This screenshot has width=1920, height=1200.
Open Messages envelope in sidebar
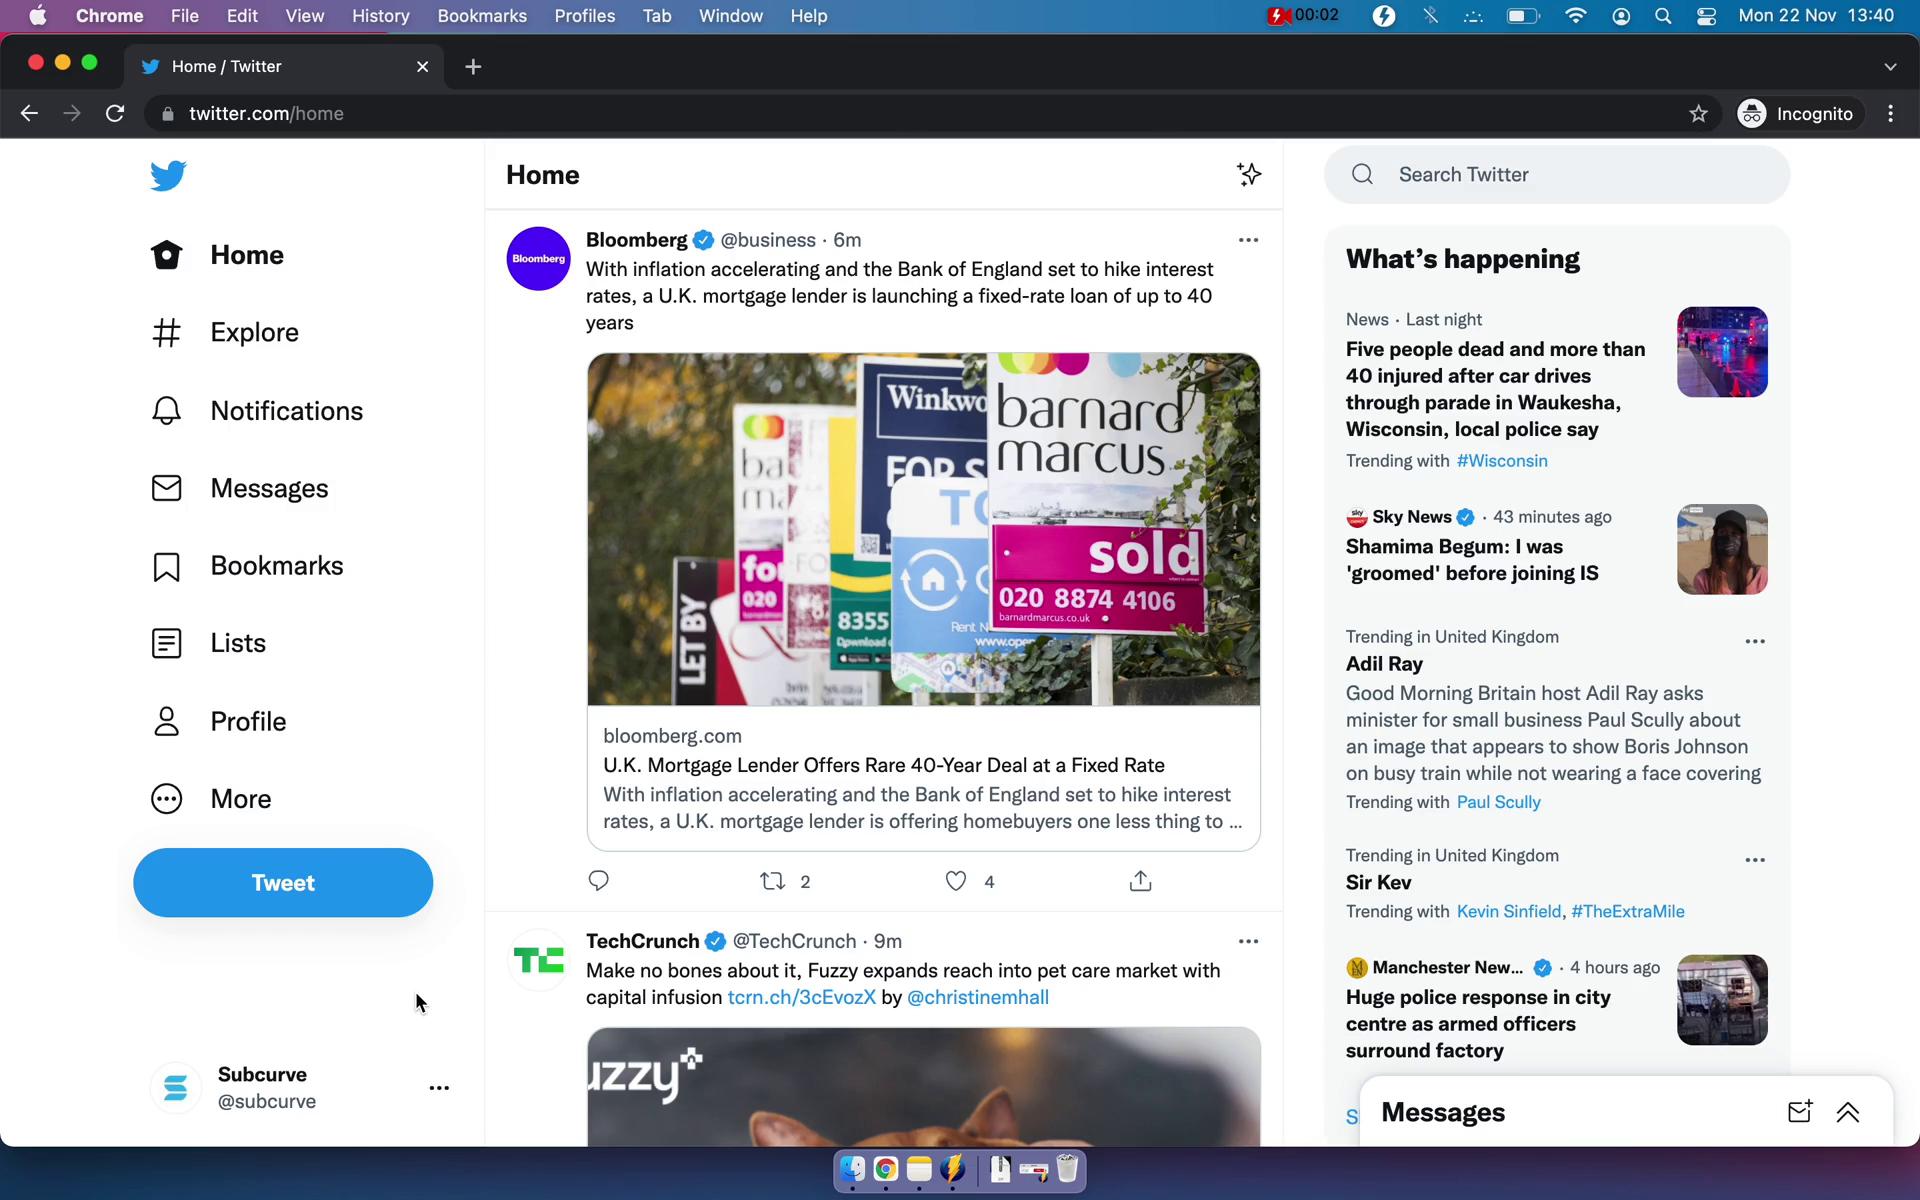pos(240,488)
